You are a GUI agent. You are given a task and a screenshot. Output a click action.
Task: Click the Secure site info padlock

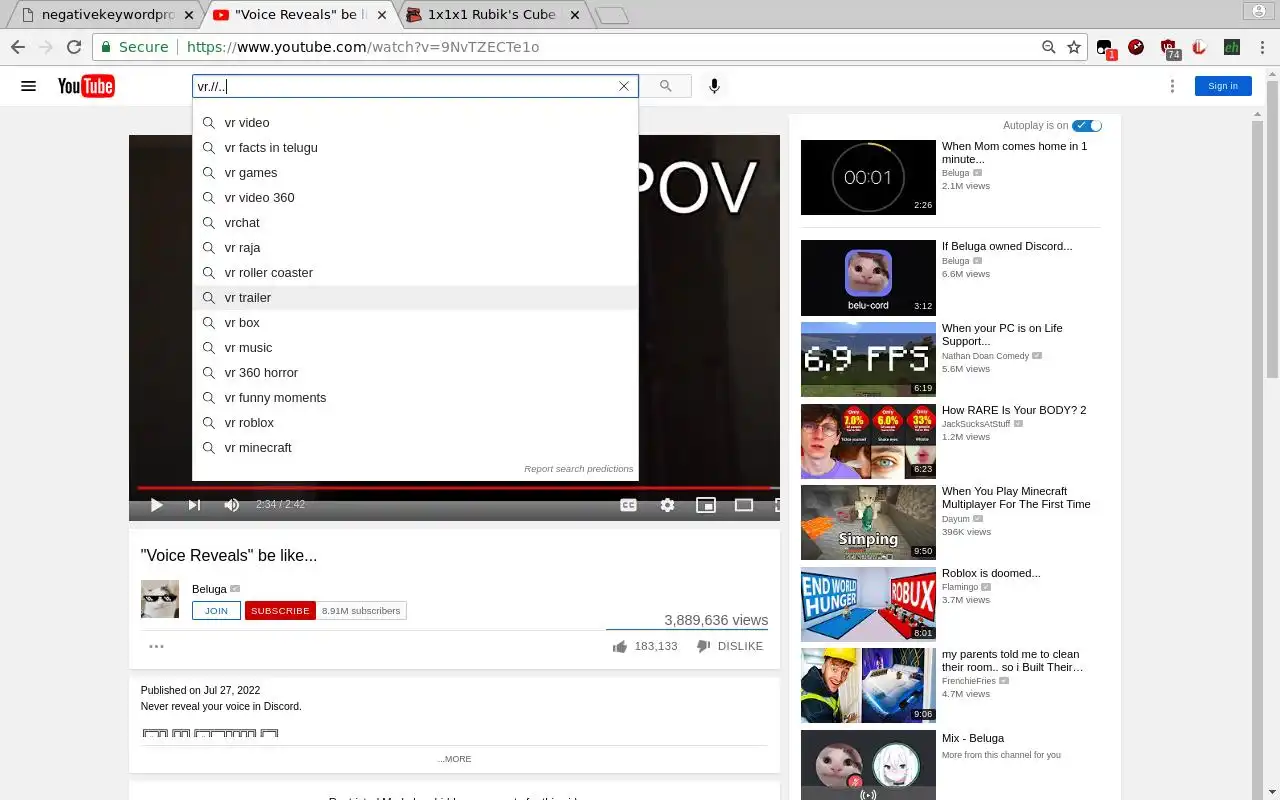106,47
